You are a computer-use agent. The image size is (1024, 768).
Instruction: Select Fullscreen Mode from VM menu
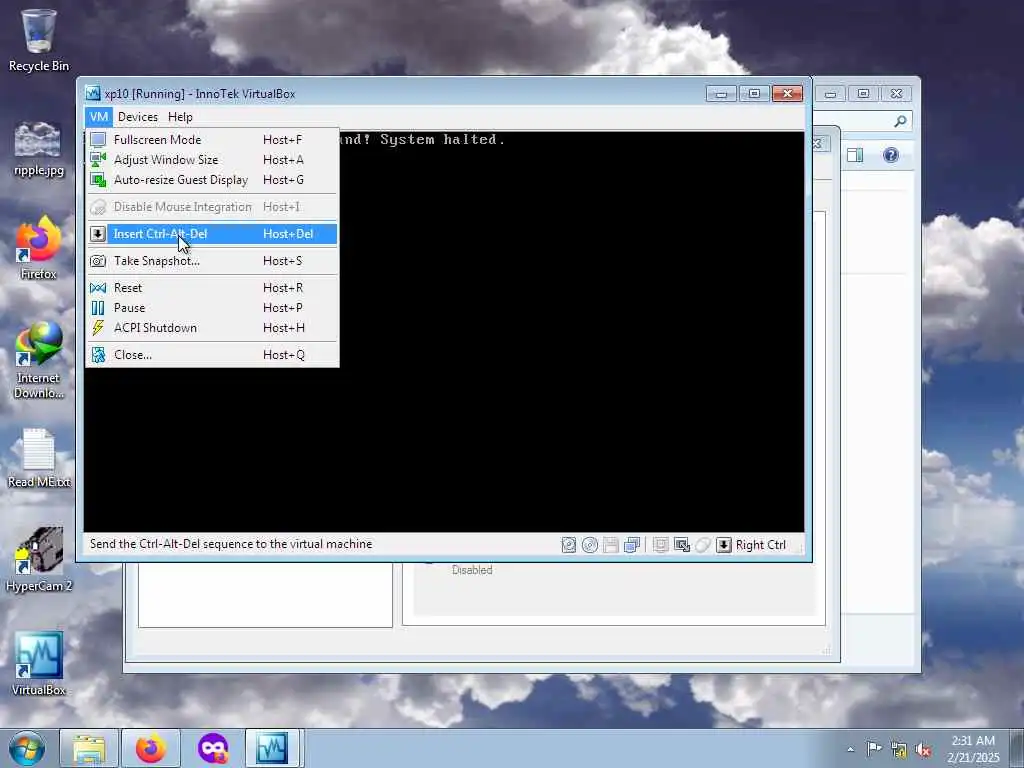pyautogui.click(x=212, y=140)
